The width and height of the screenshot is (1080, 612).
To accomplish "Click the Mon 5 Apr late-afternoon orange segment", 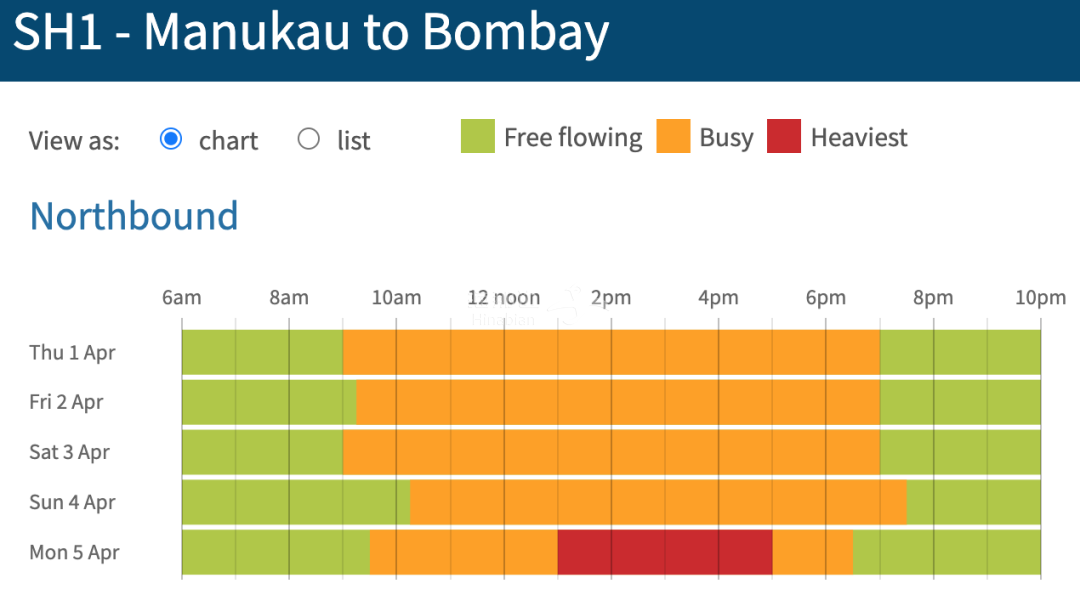I will click(x=813, y=552).
